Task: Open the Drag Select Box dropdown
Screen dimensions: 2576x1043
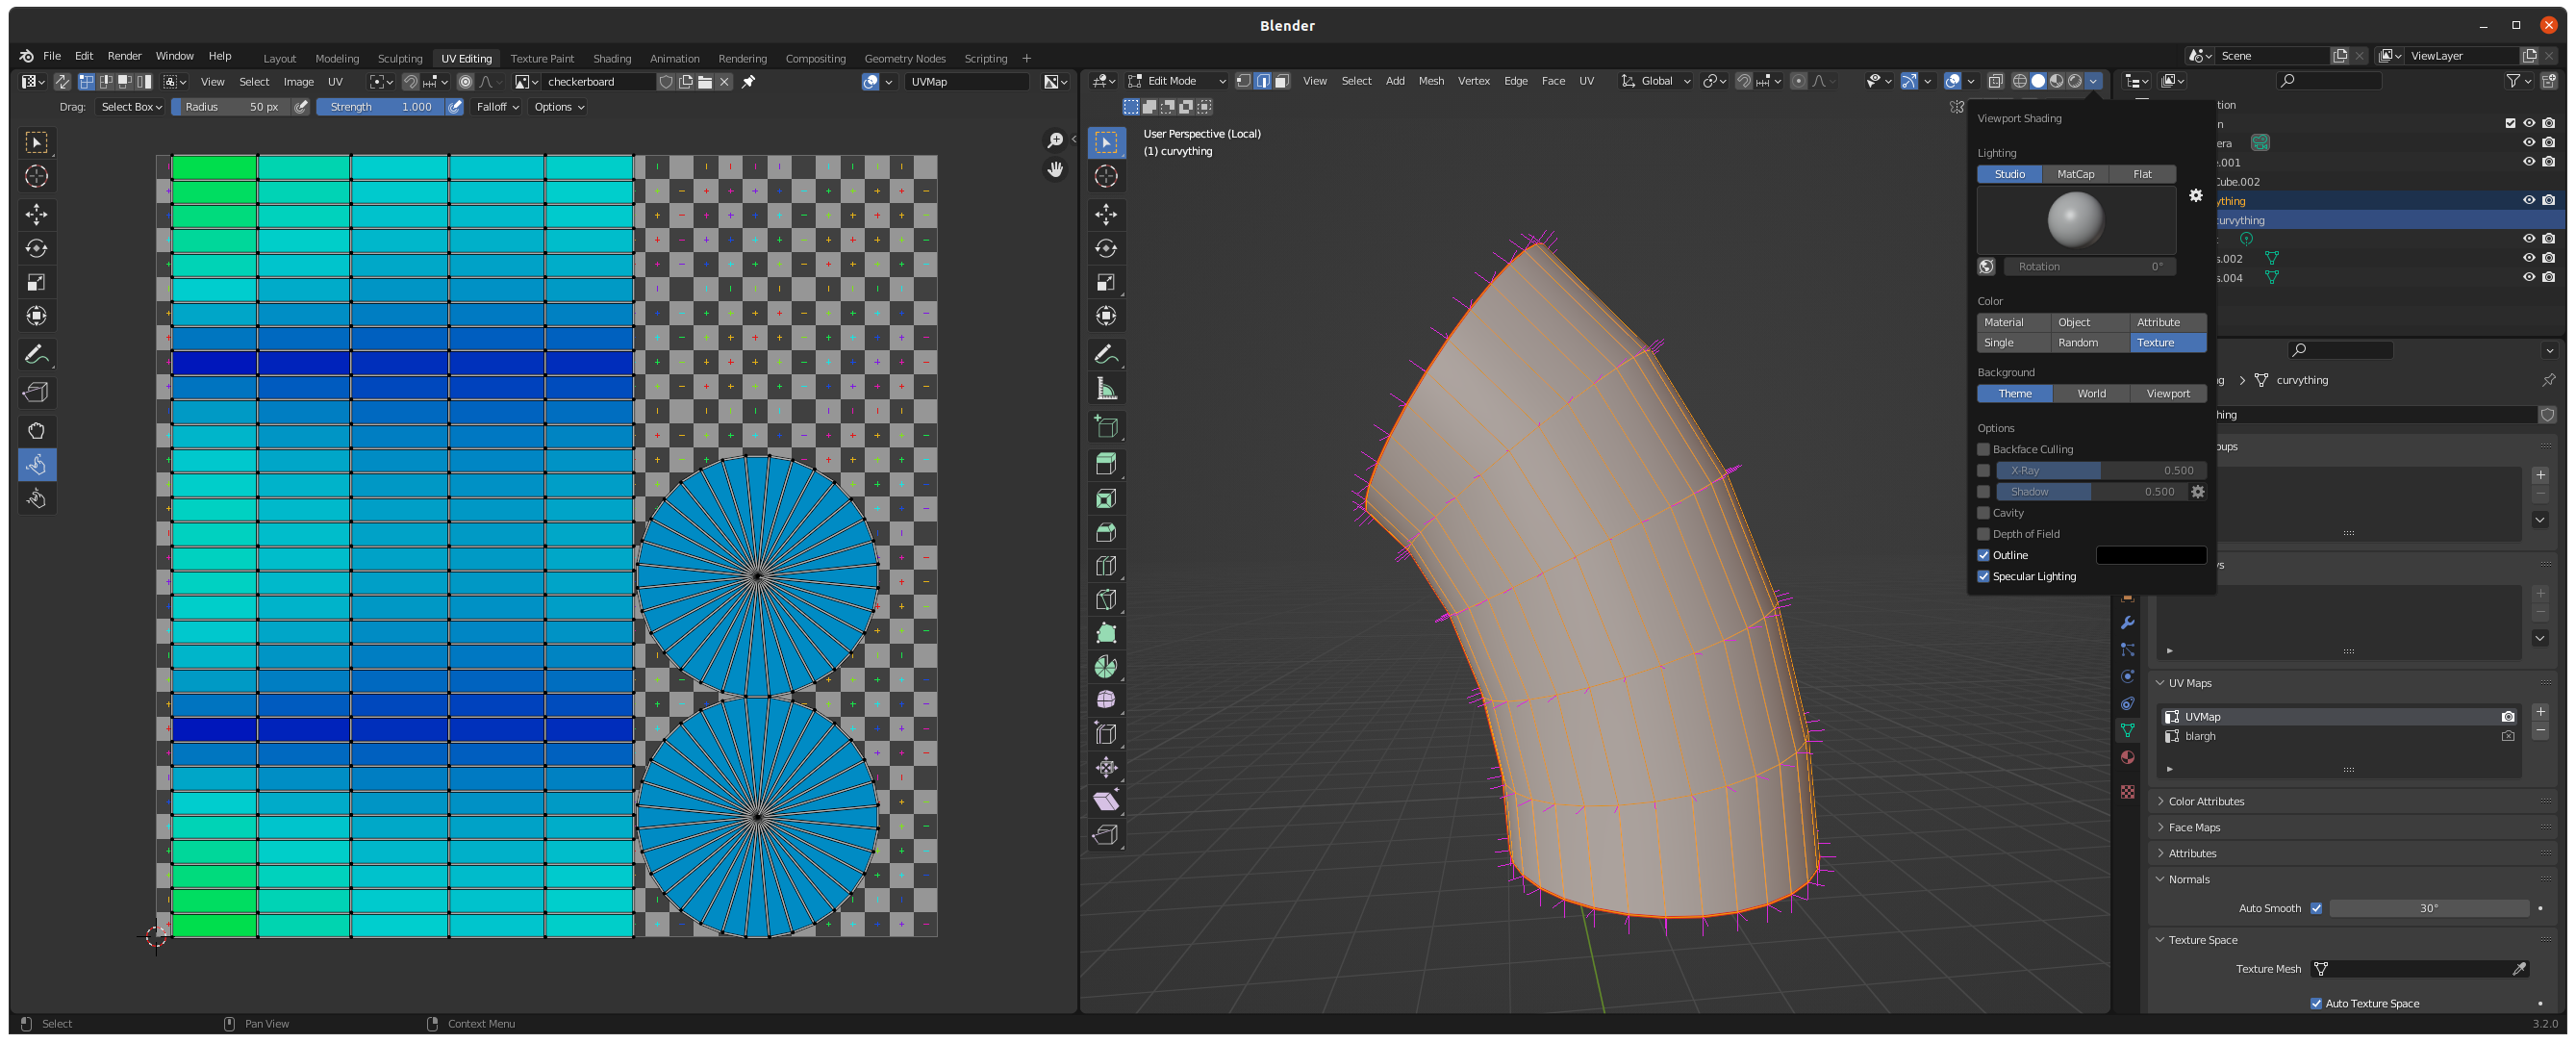Action: (131, 107)
